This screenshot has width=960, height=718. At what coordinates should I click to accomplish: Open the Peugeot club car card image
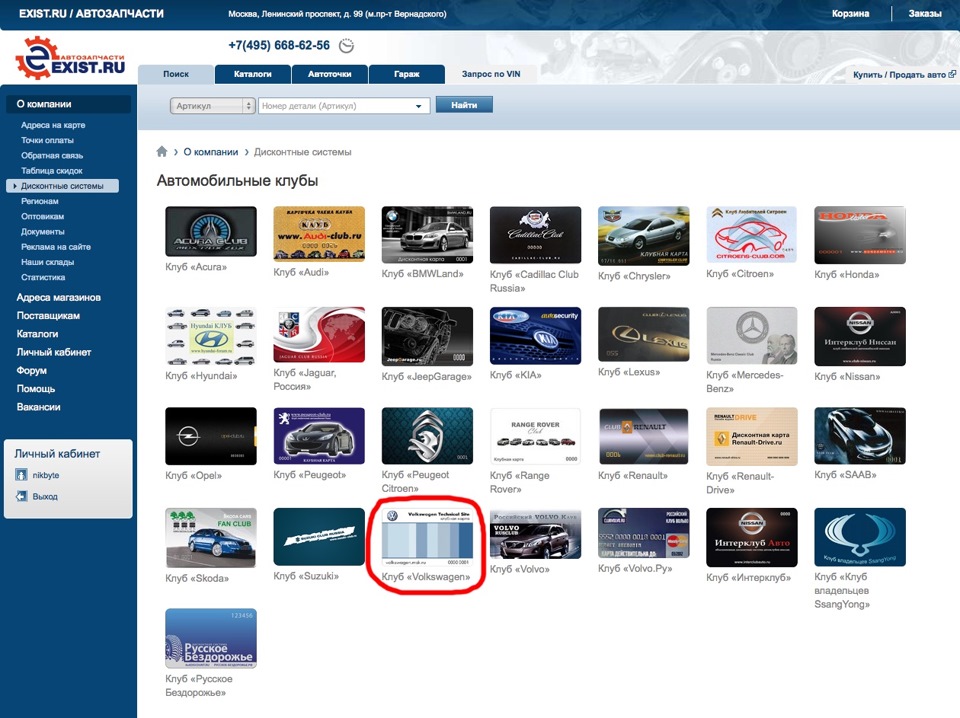(x=319, y=436)
